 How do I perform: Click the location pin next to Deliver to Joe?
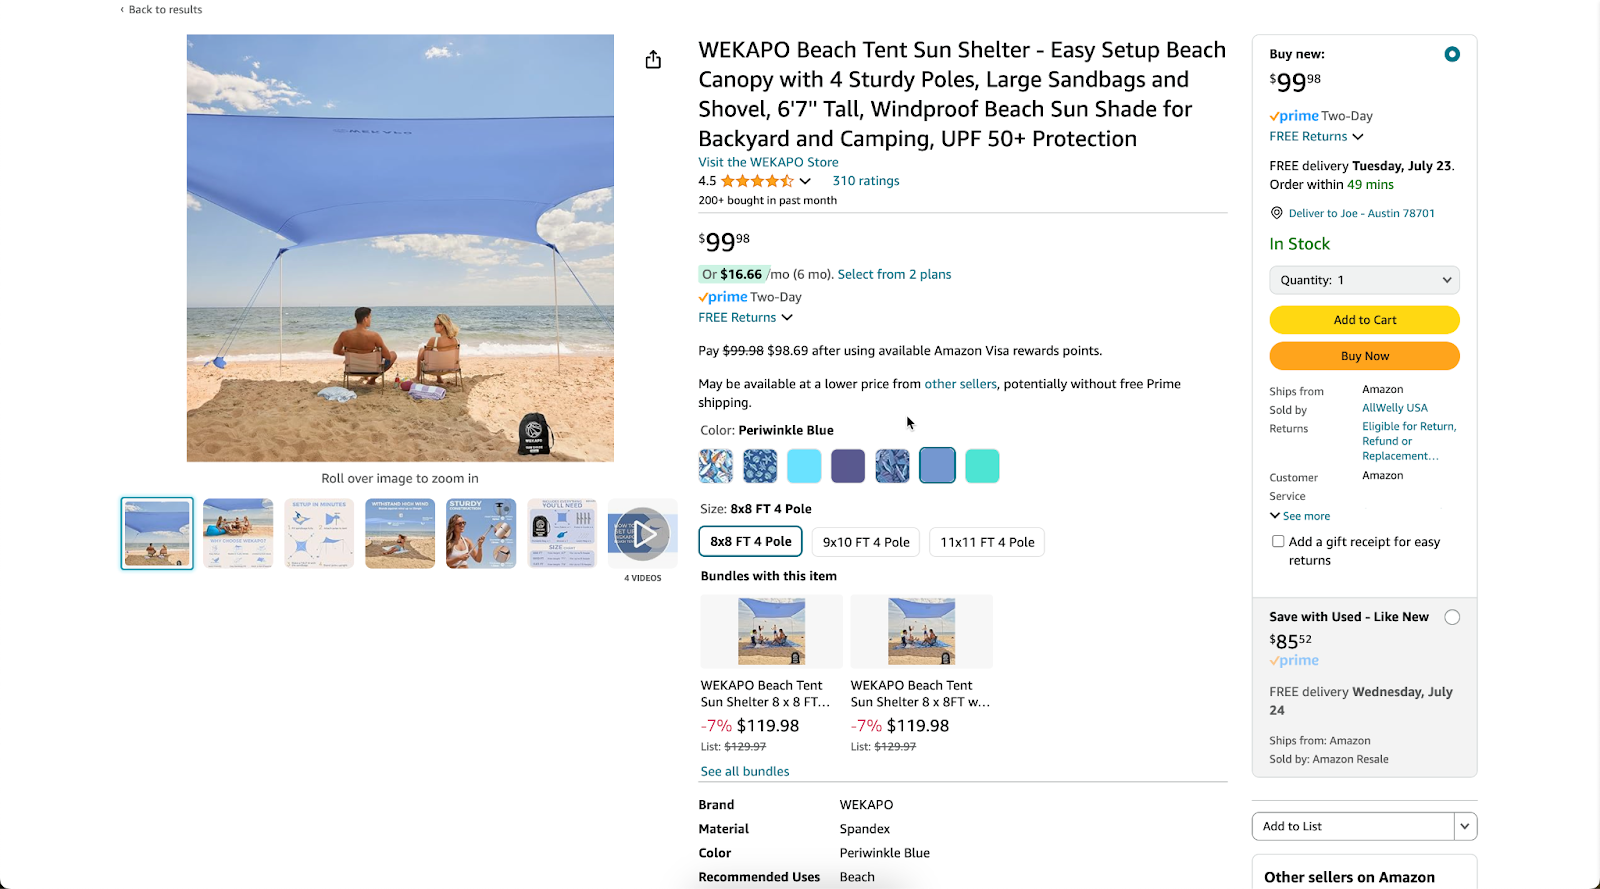[x=1276, y=212]
